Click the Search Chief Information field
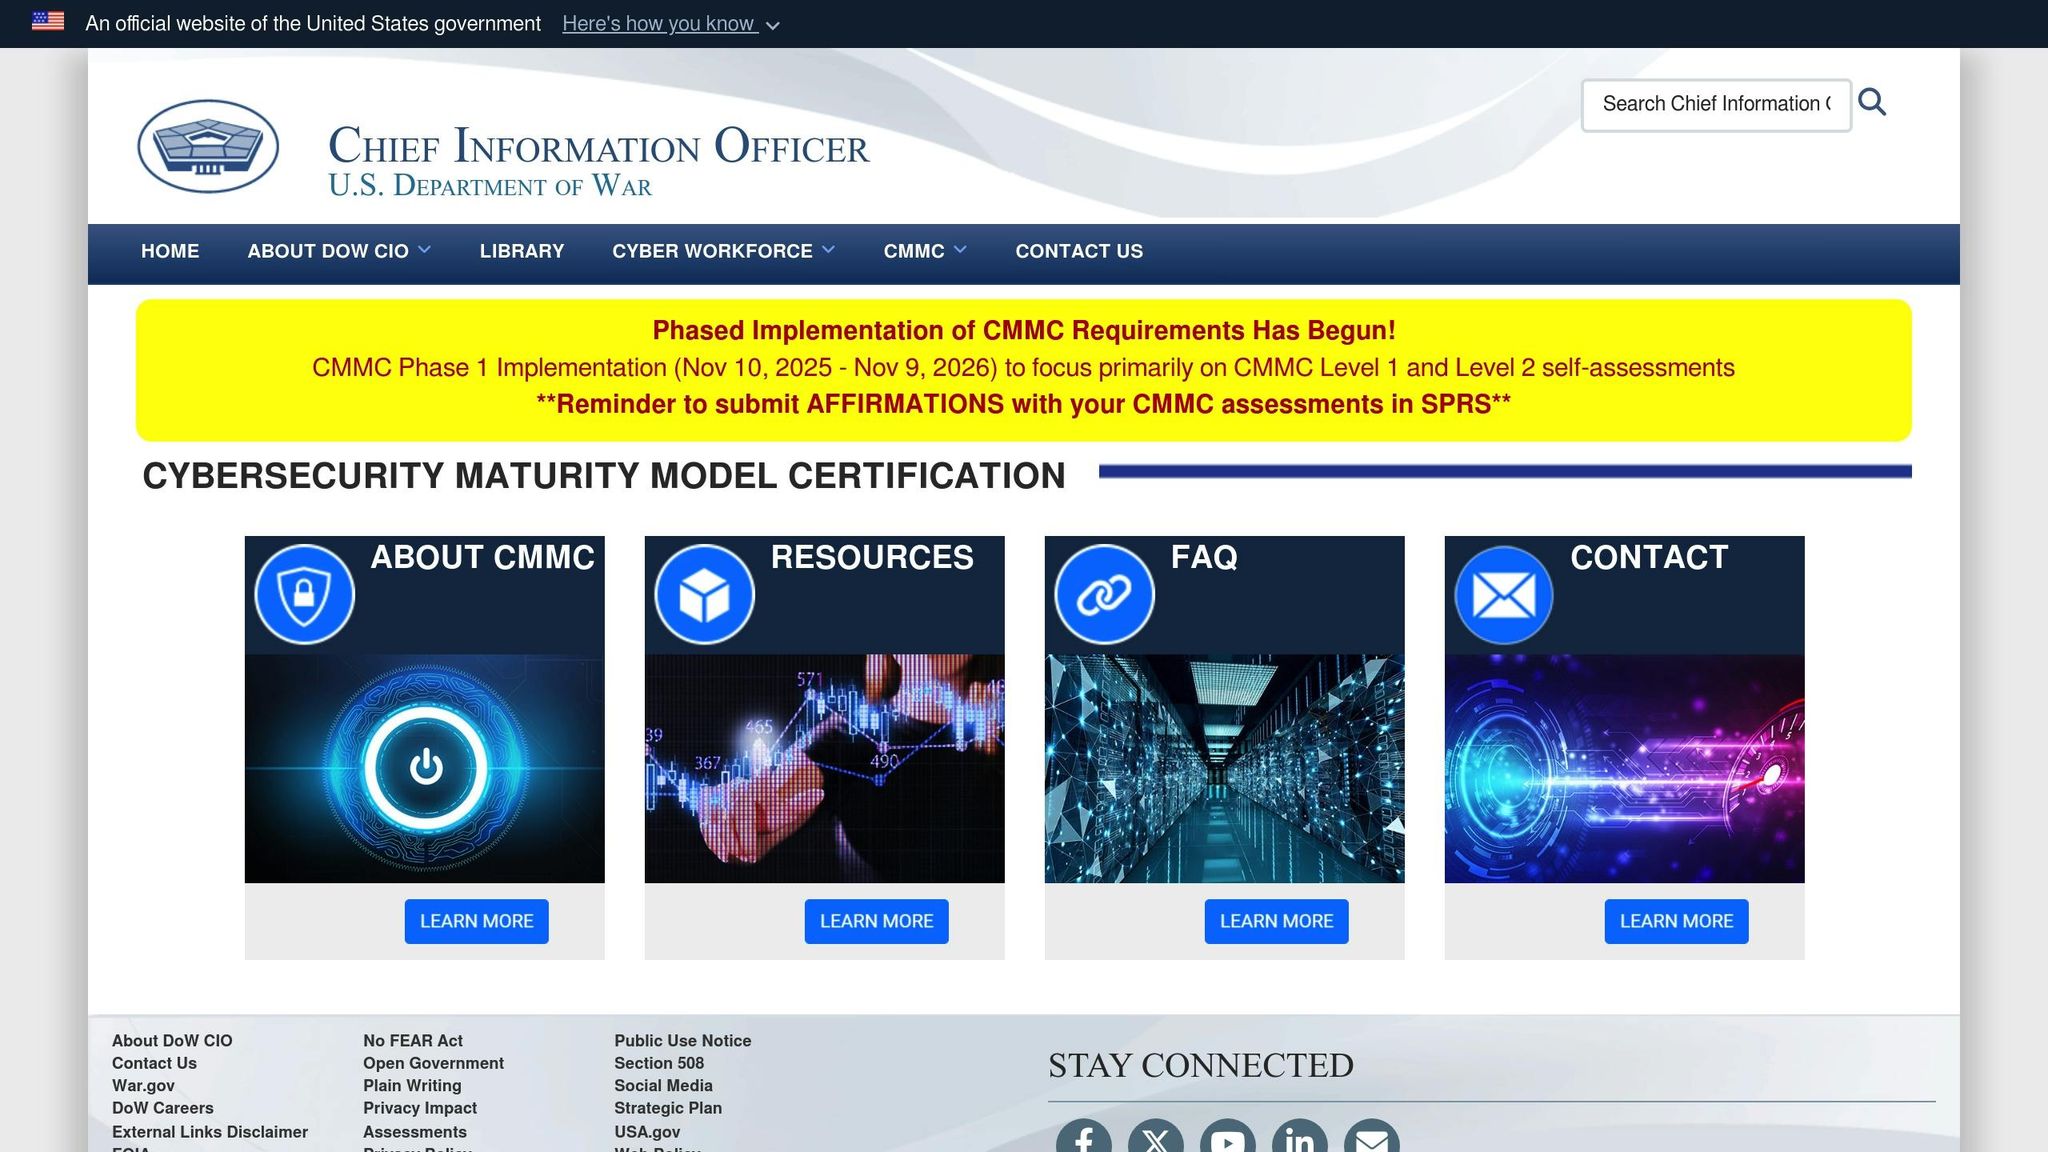Image resolution: width=2048 pixels, height=1152 pixels. tap(1715, 104)
